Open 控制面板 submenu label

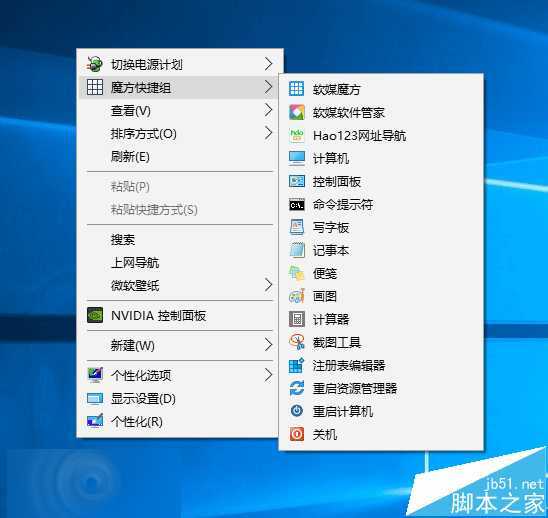click(x=337, y=182)
